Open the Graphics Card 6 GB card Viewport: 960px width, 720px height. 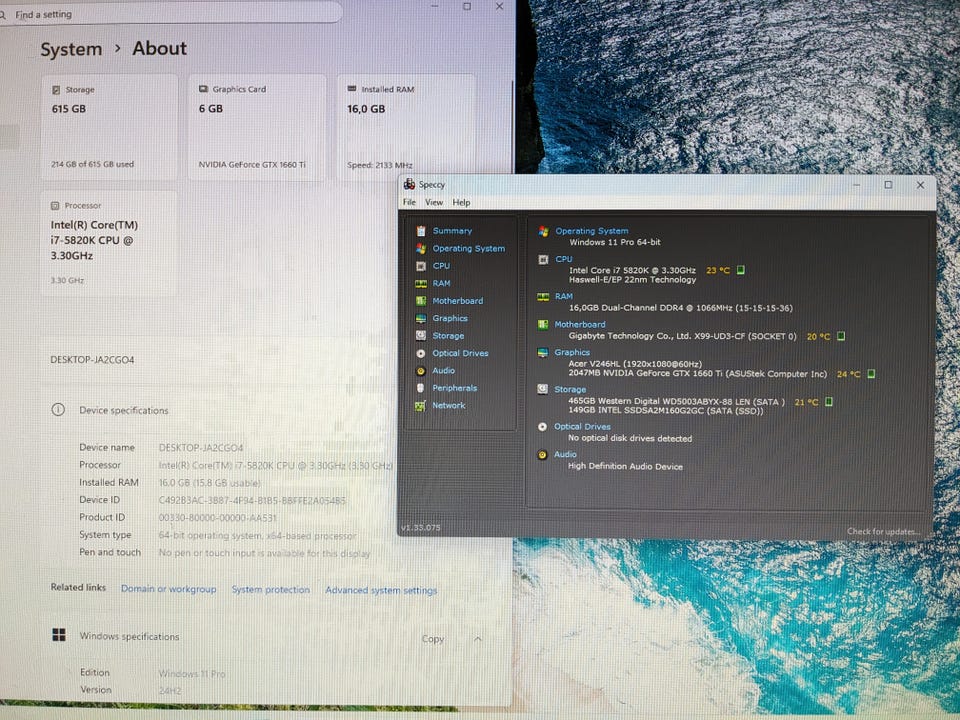(x=257, y=127)
